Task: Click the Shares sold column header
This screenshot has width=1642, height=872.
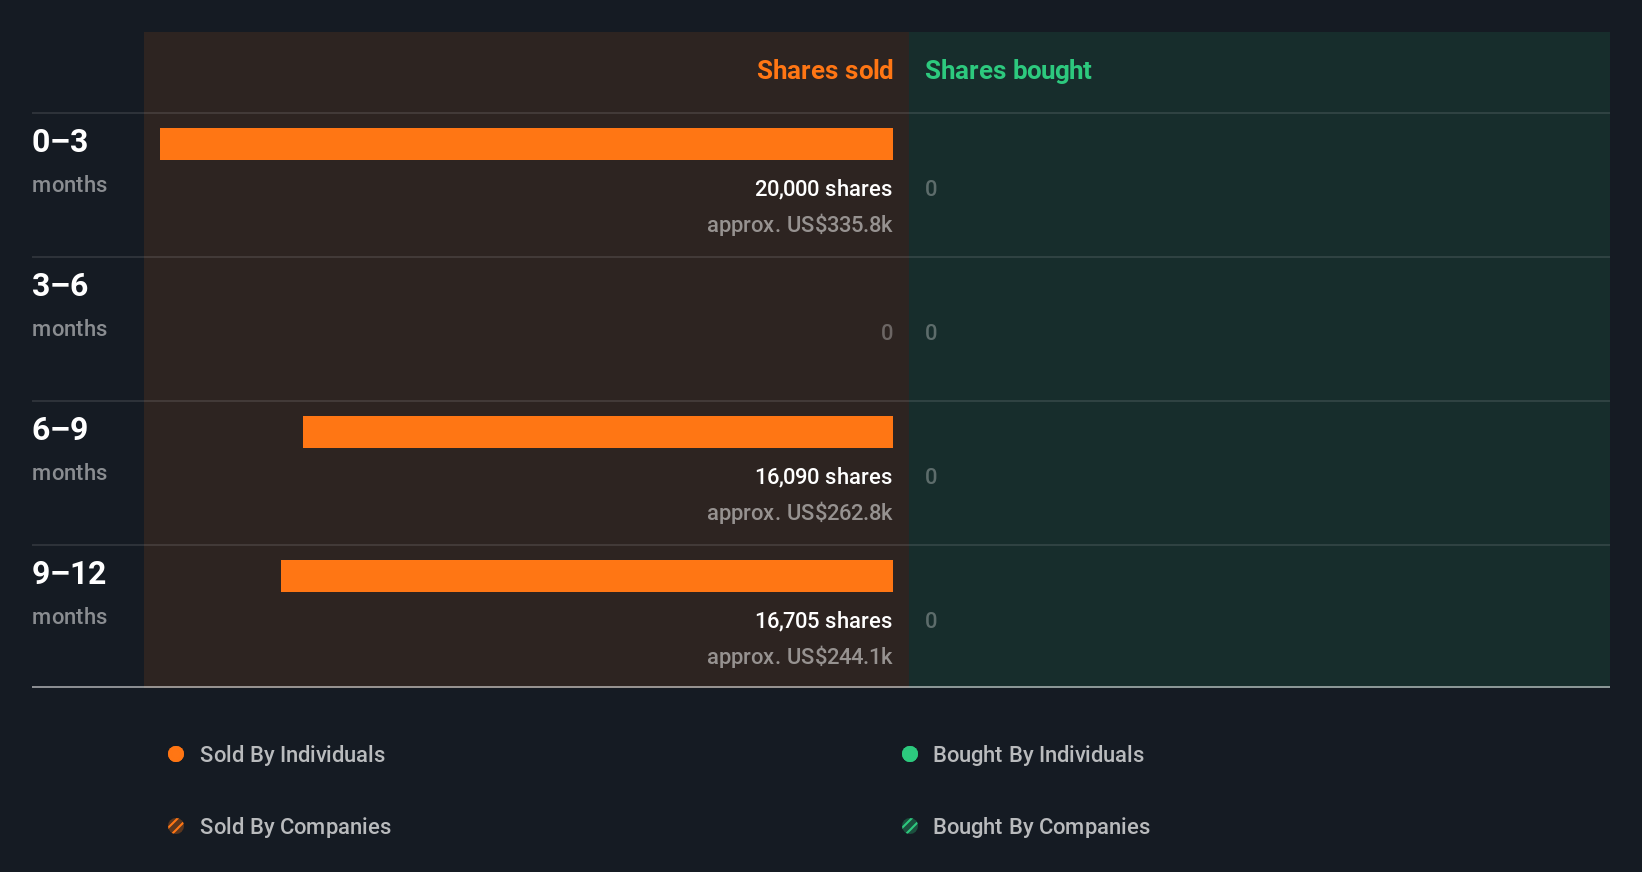Action: [x=825, y=70]
